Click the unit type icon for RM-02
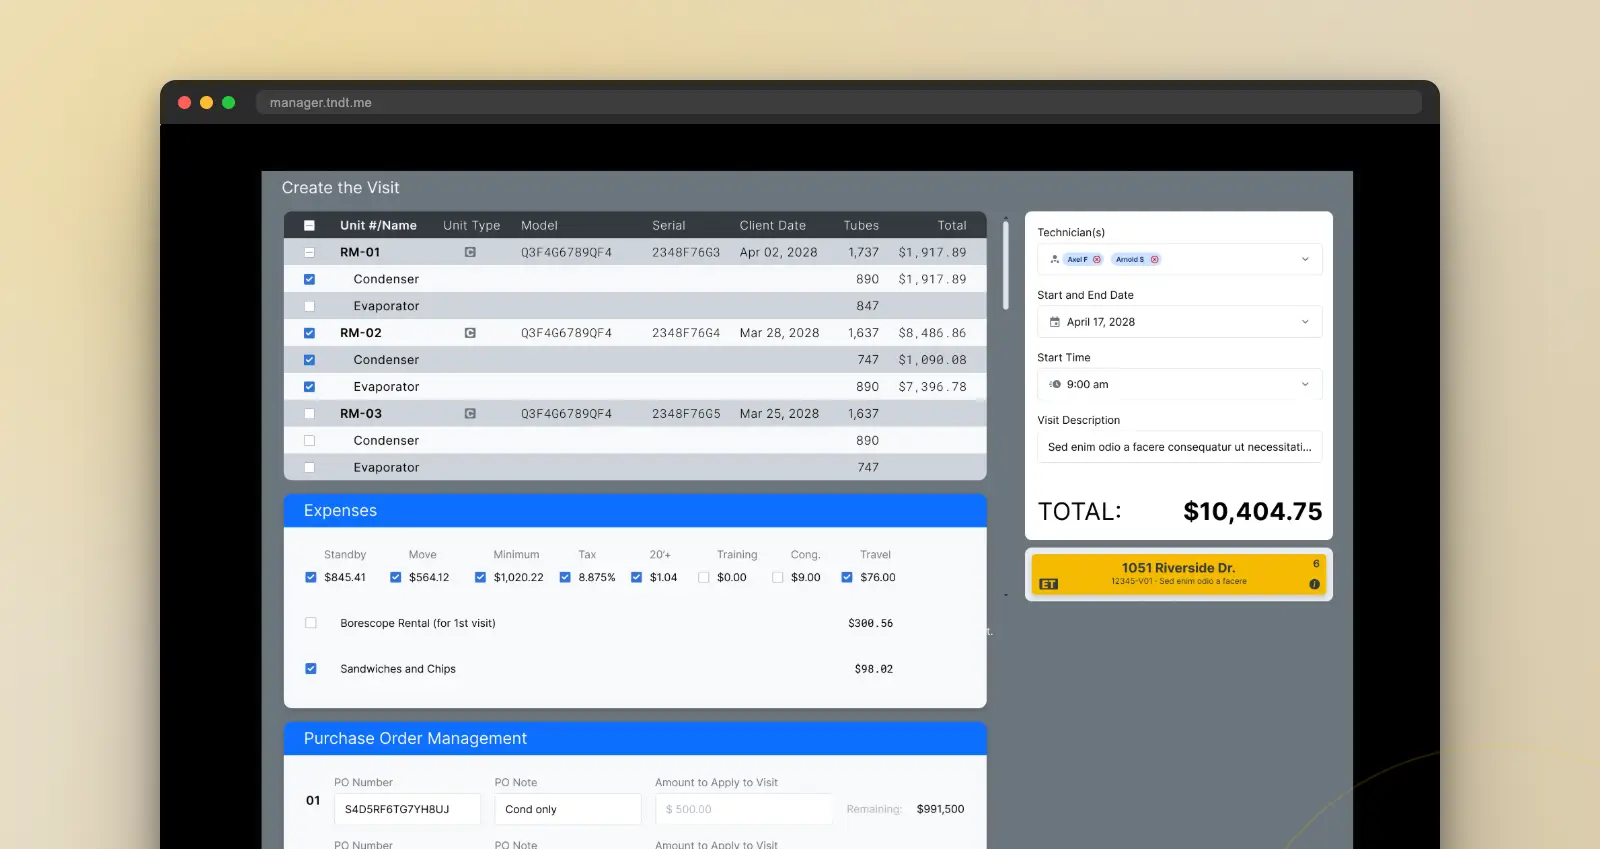 click(x=470, y=333)
